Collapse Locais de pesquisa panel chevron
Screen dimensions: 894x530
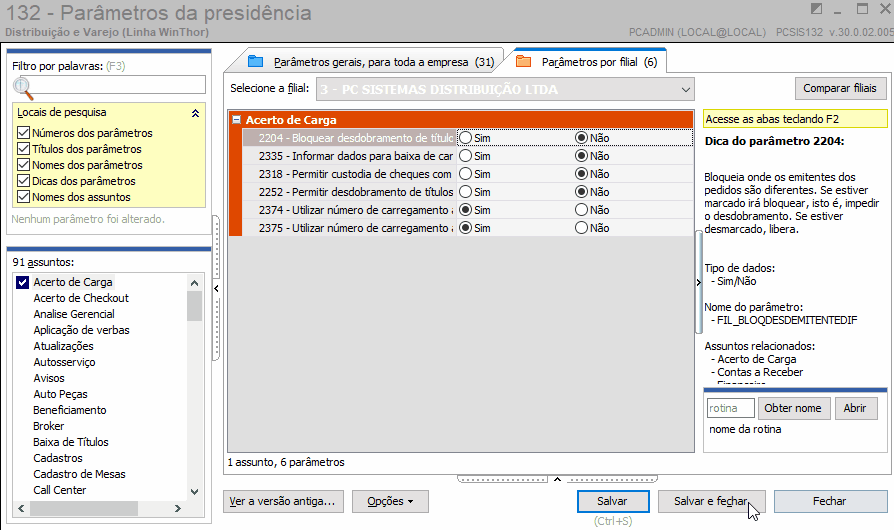[196, 113]
